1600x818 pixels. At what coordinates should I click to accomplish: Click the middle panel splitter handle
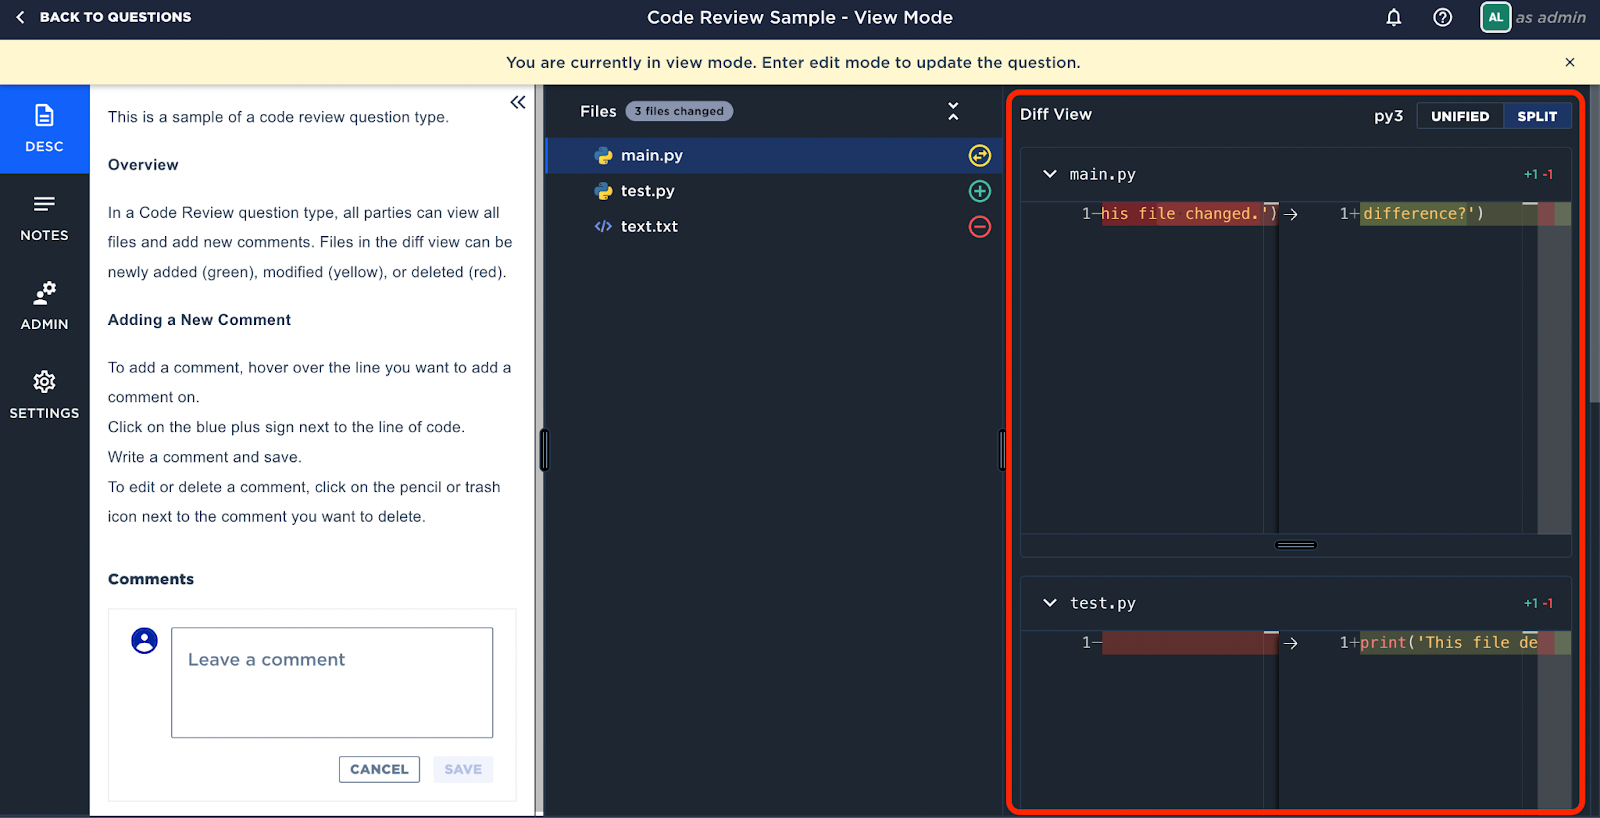point(1002,450)
